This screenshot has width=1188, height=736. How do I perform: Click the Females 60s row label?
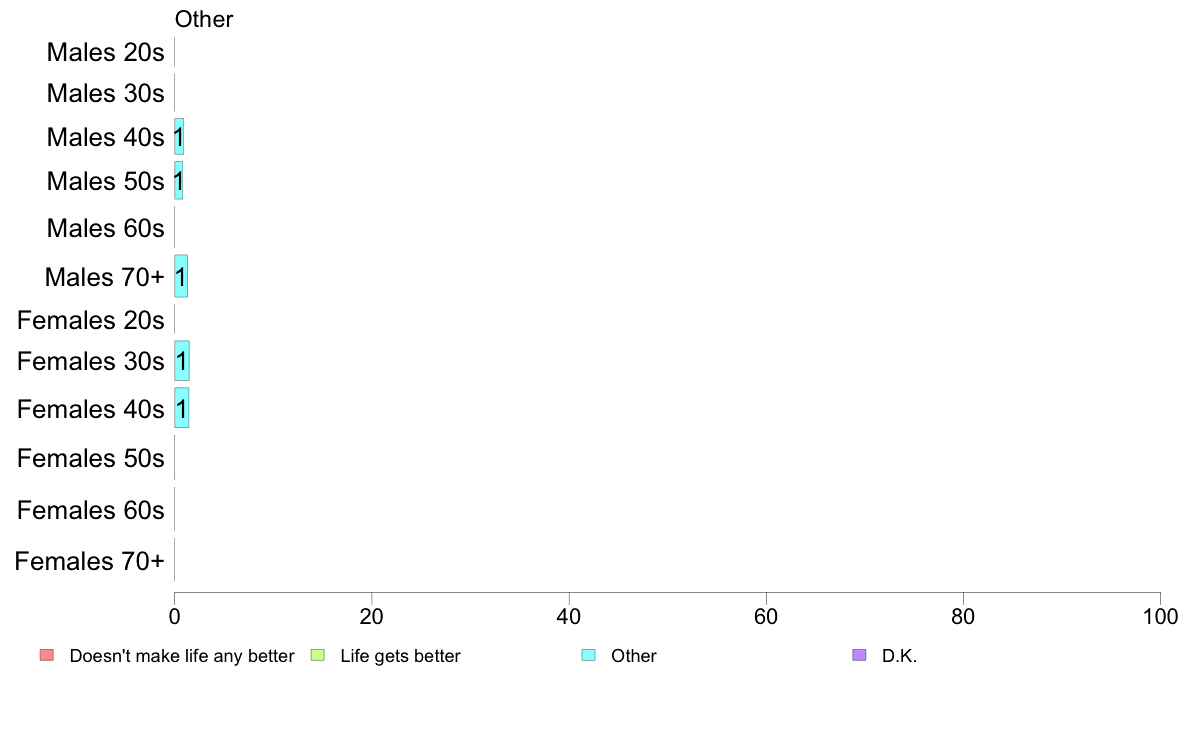tap(90, 511)
